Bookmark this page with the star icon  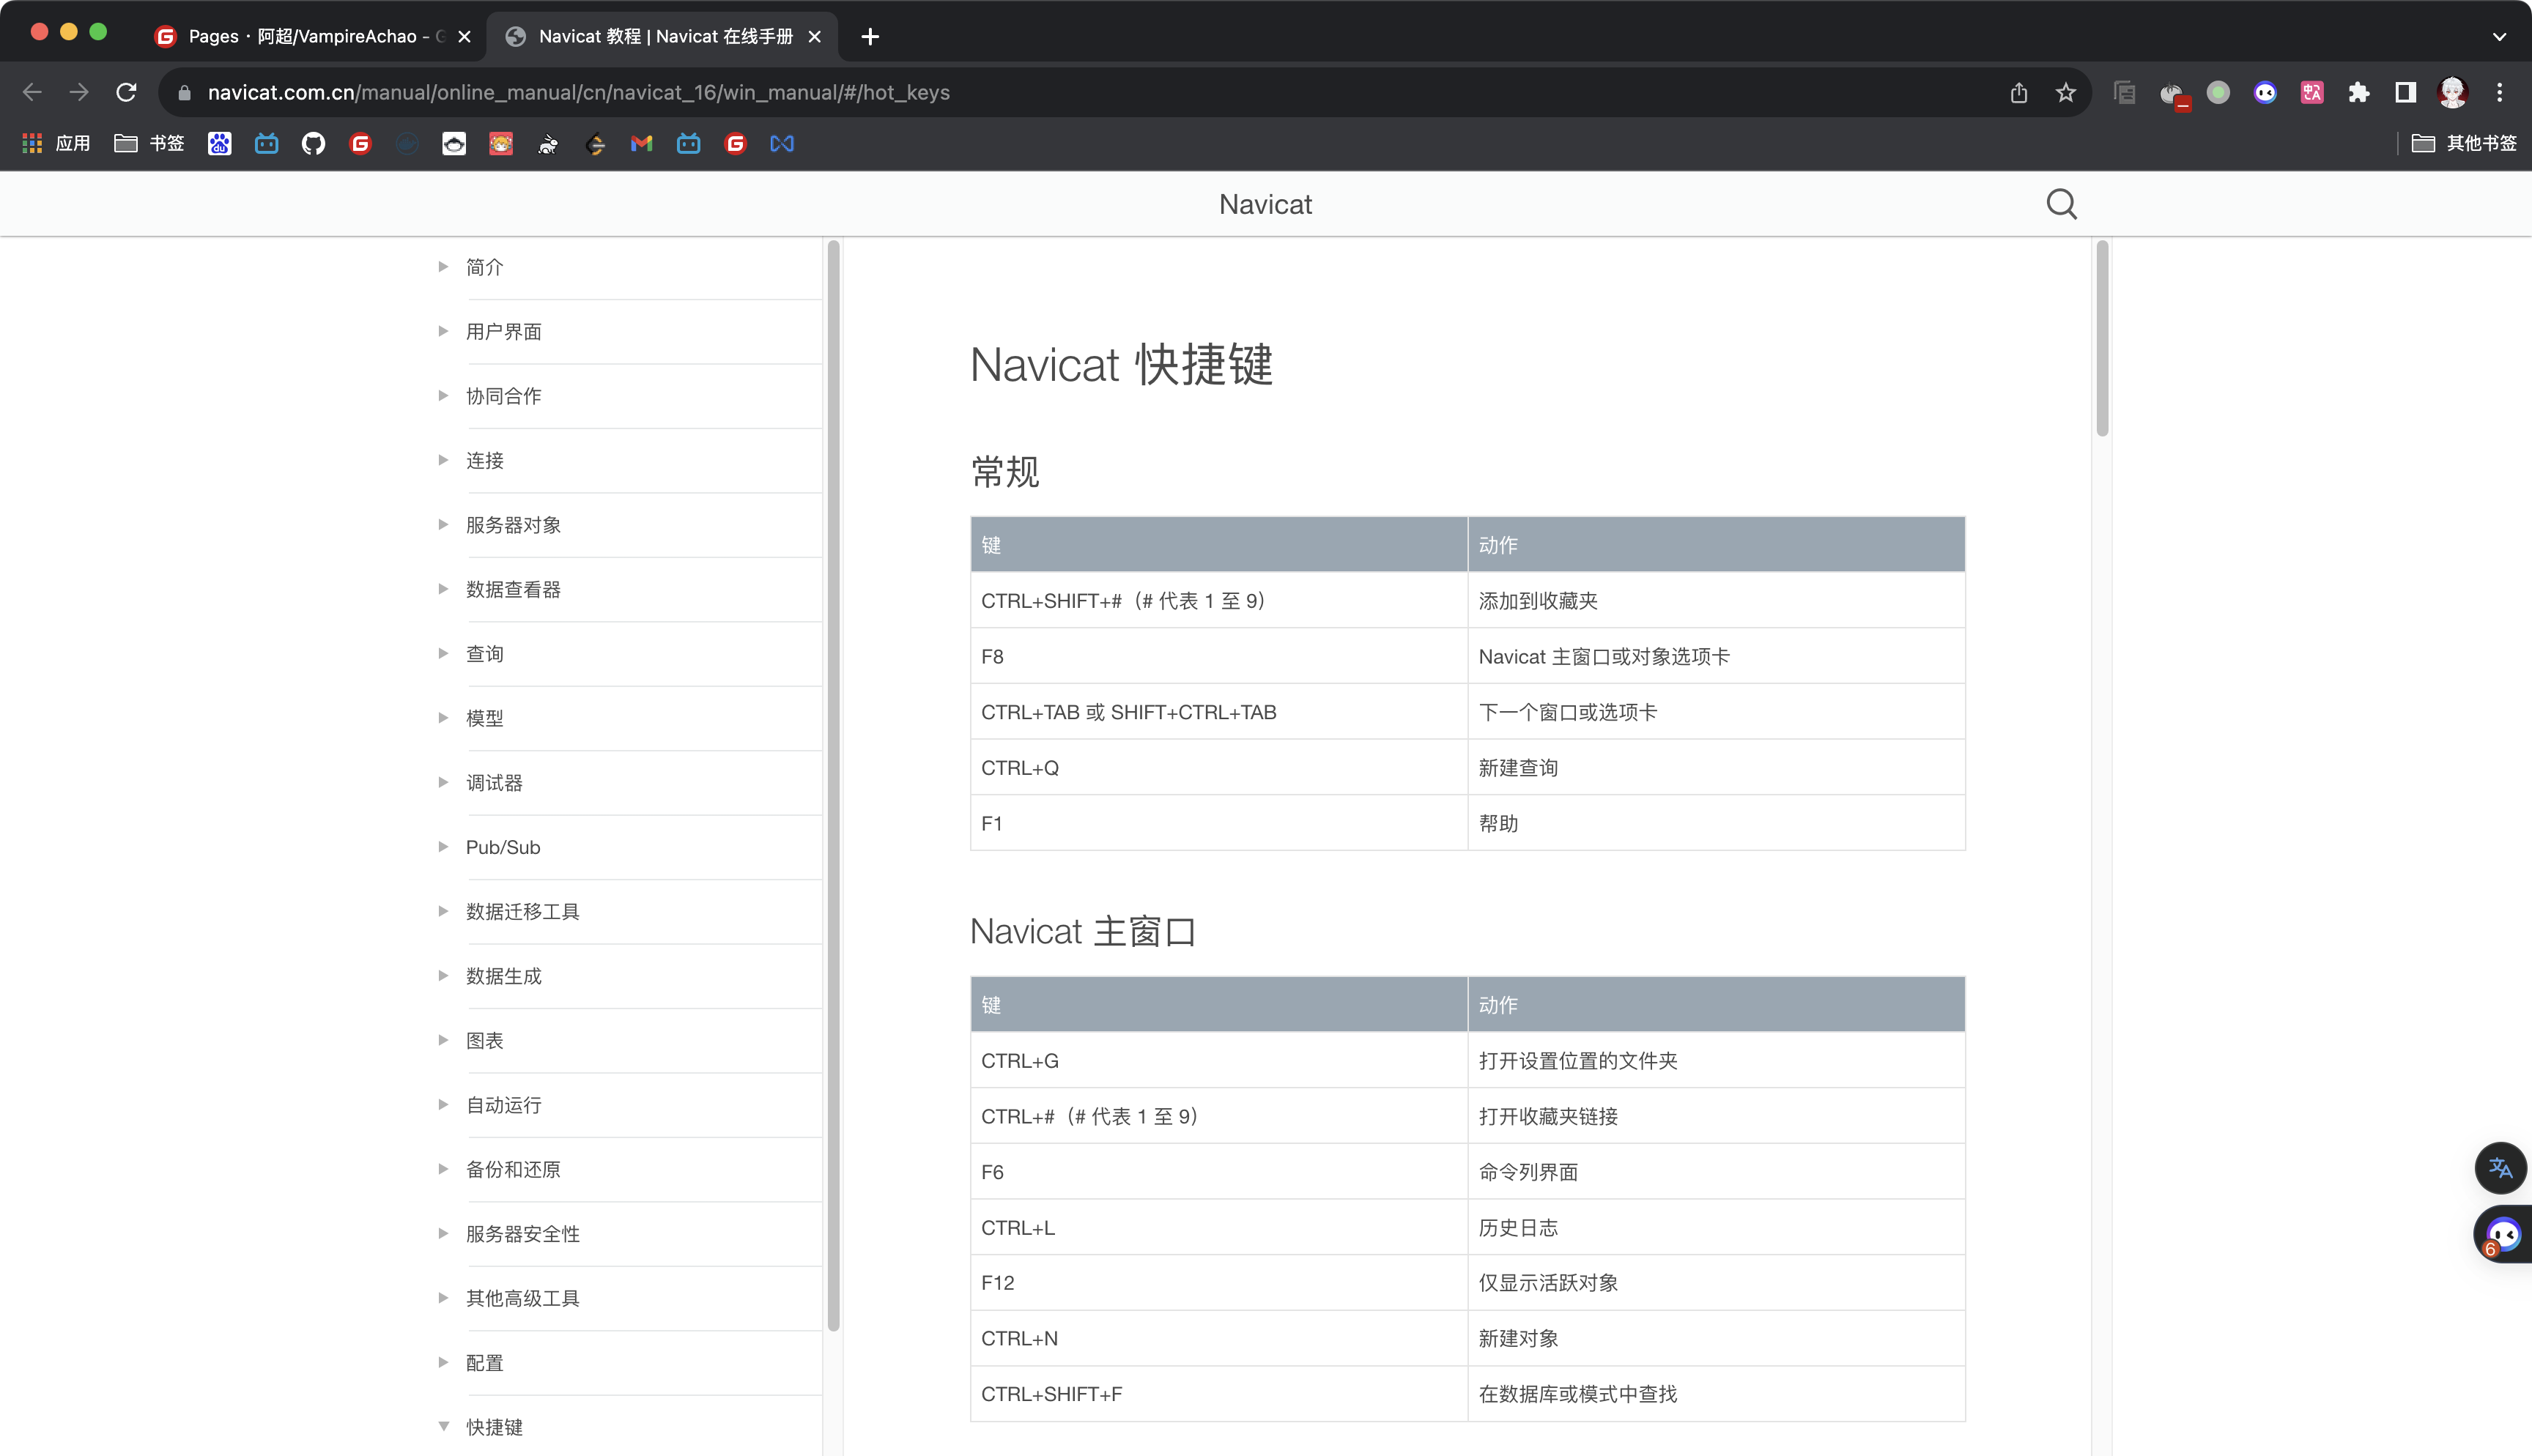2066,92
